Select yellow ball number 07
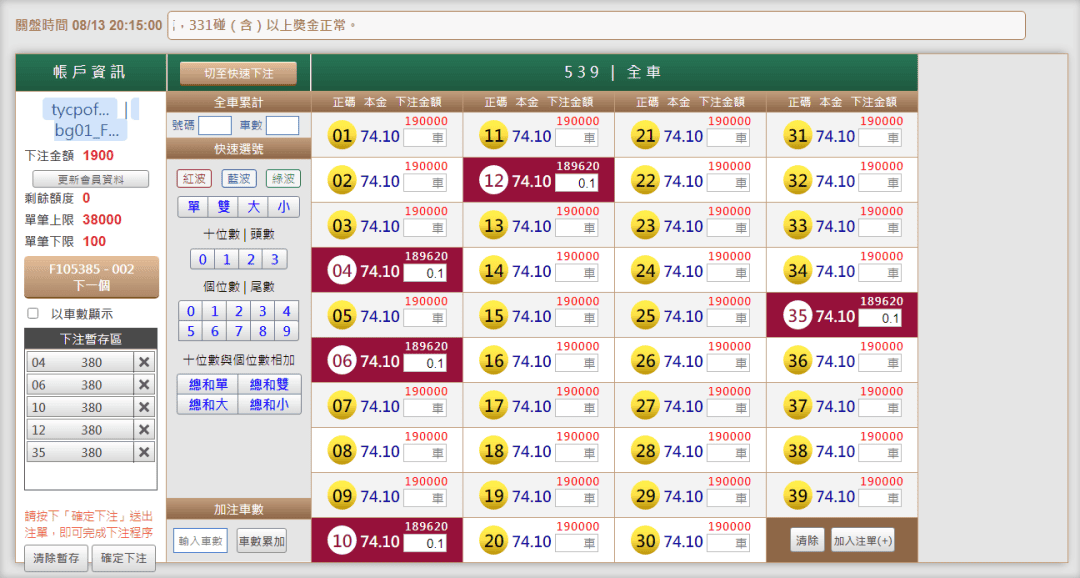Viewport: 1080px width, 578px height. 342,406
